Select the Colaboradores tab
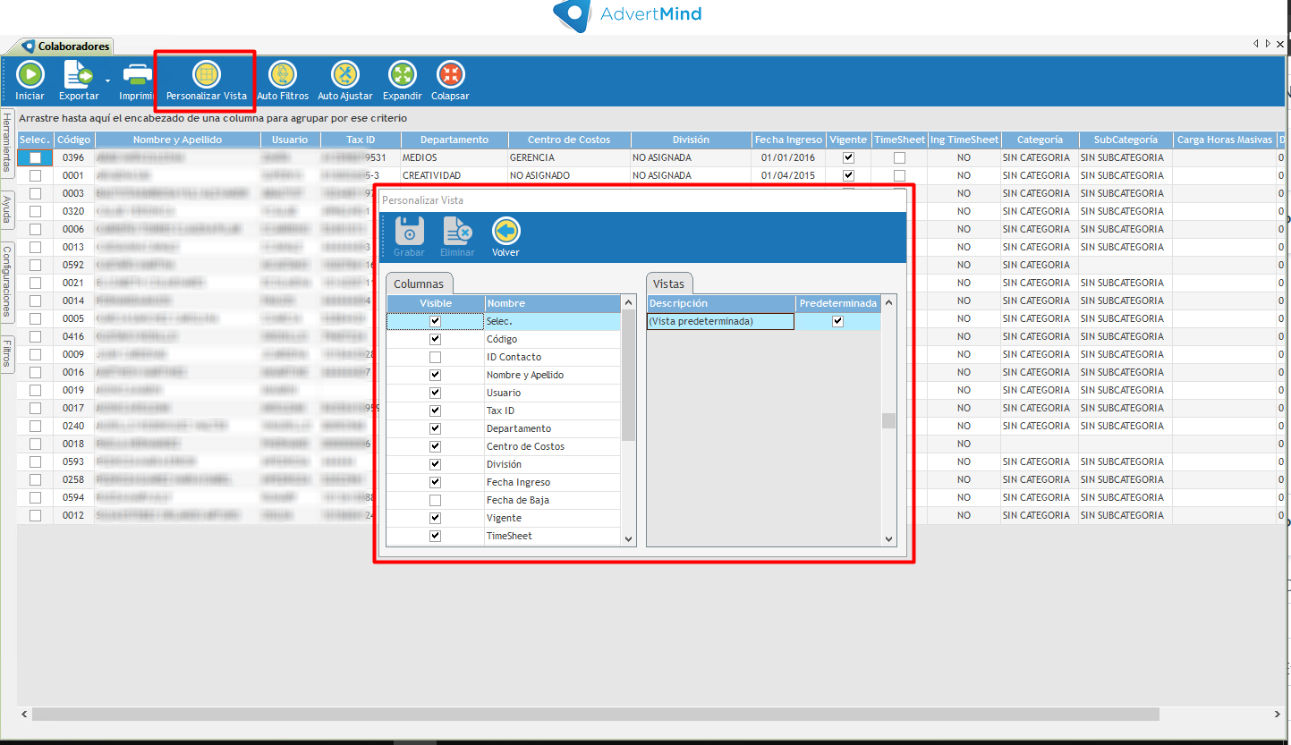The width and height of the screenshot is (1291, 745). [66, 46]
